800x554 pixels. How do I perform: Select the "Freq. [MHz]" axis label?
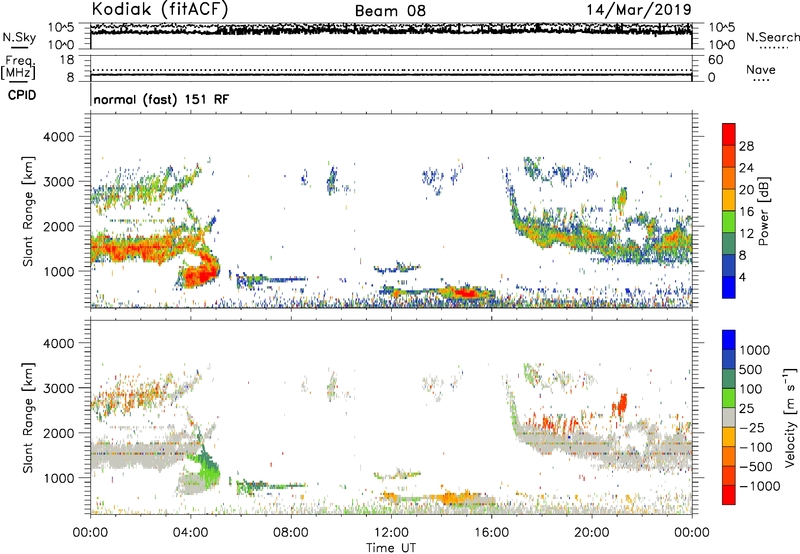click(x=19, y=68)
